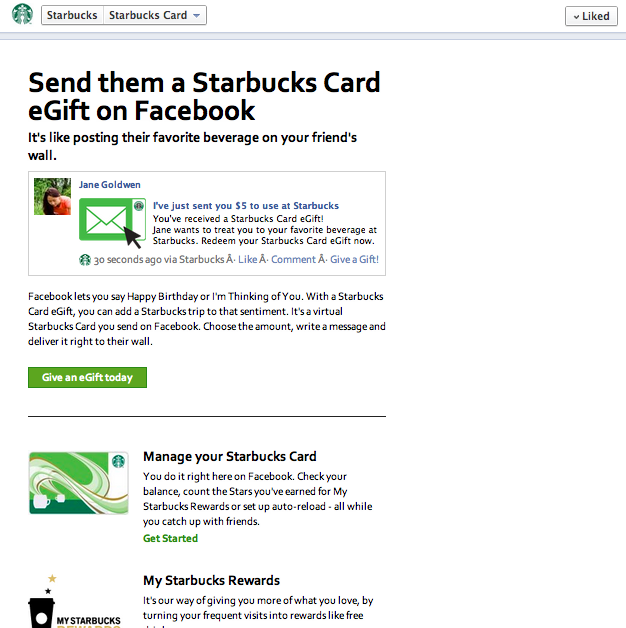The image size is (626, 628).
Task: Click the green envelope eGift icon
Action: tap(113, 221)
